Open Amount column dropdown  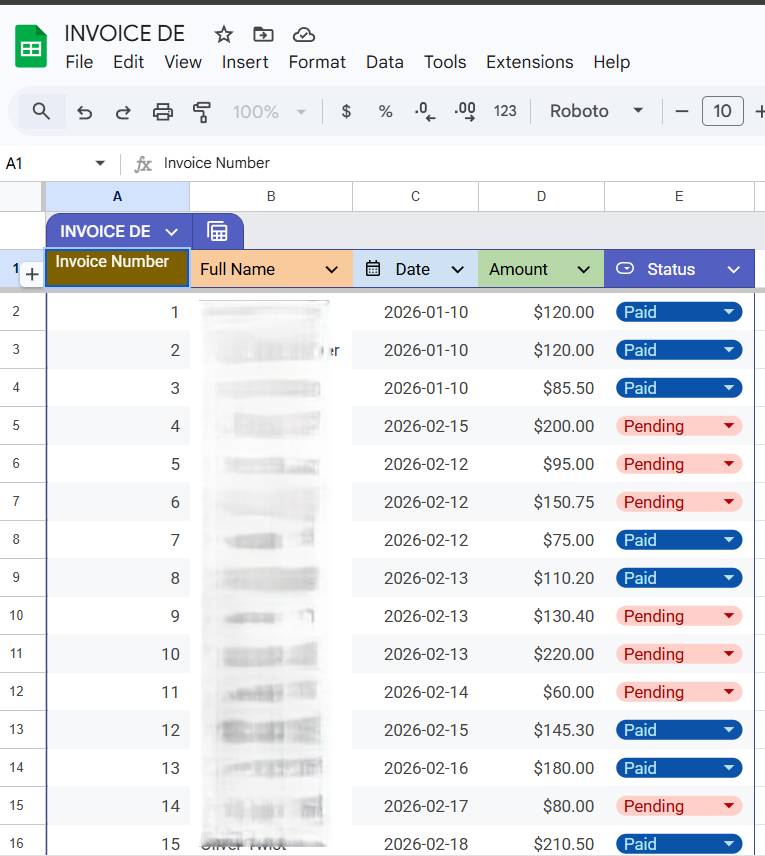pos(584,270)
